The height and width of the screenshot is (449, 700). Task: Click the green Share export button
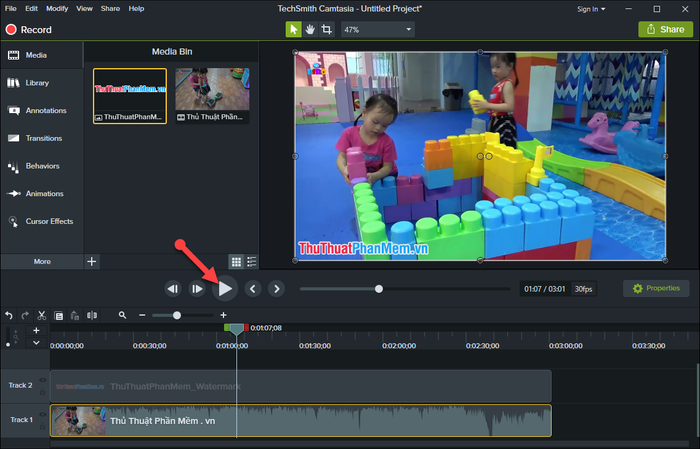coord(666,29)
